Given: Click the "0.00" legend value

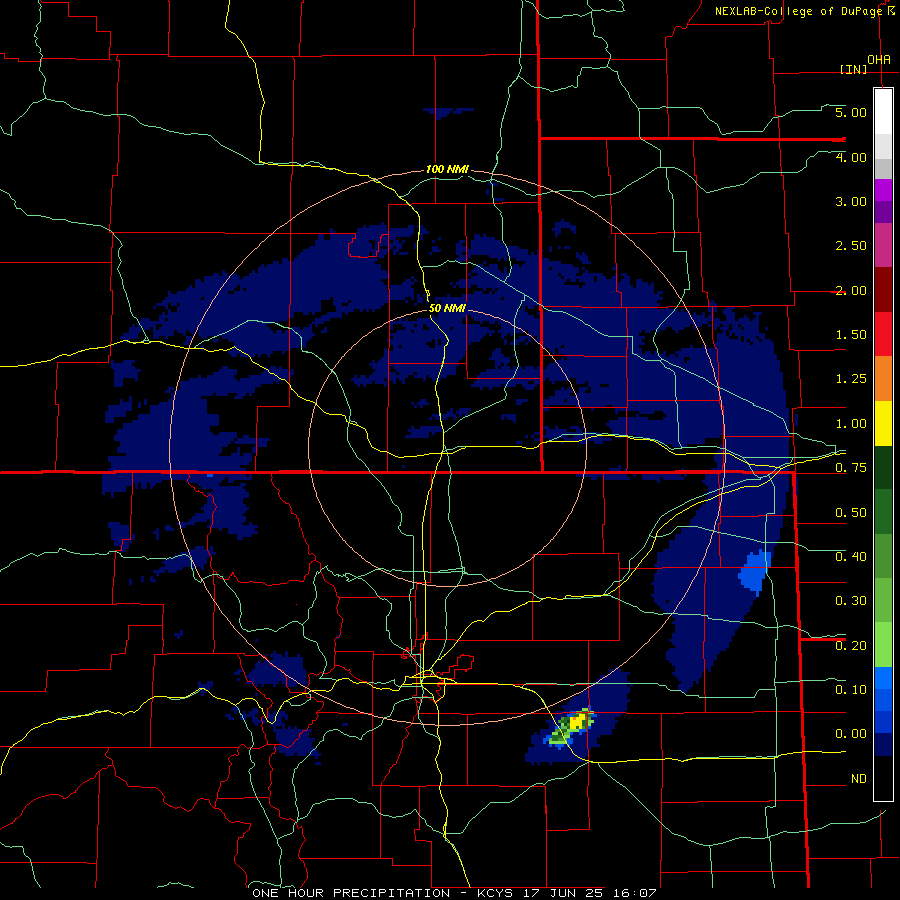Looking at the screenshot, I should [x=851, y=734].
